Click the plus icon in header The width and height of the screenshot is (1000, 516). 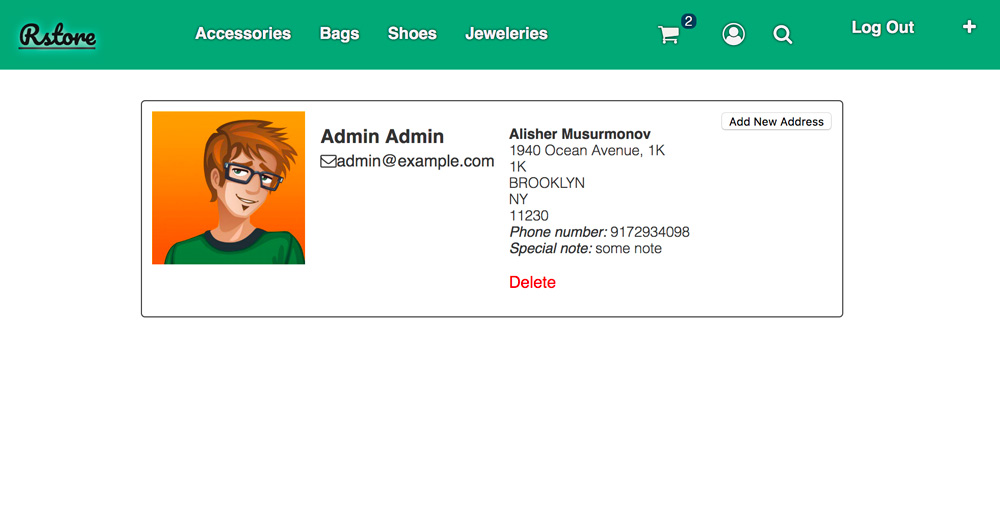[969, 27]
